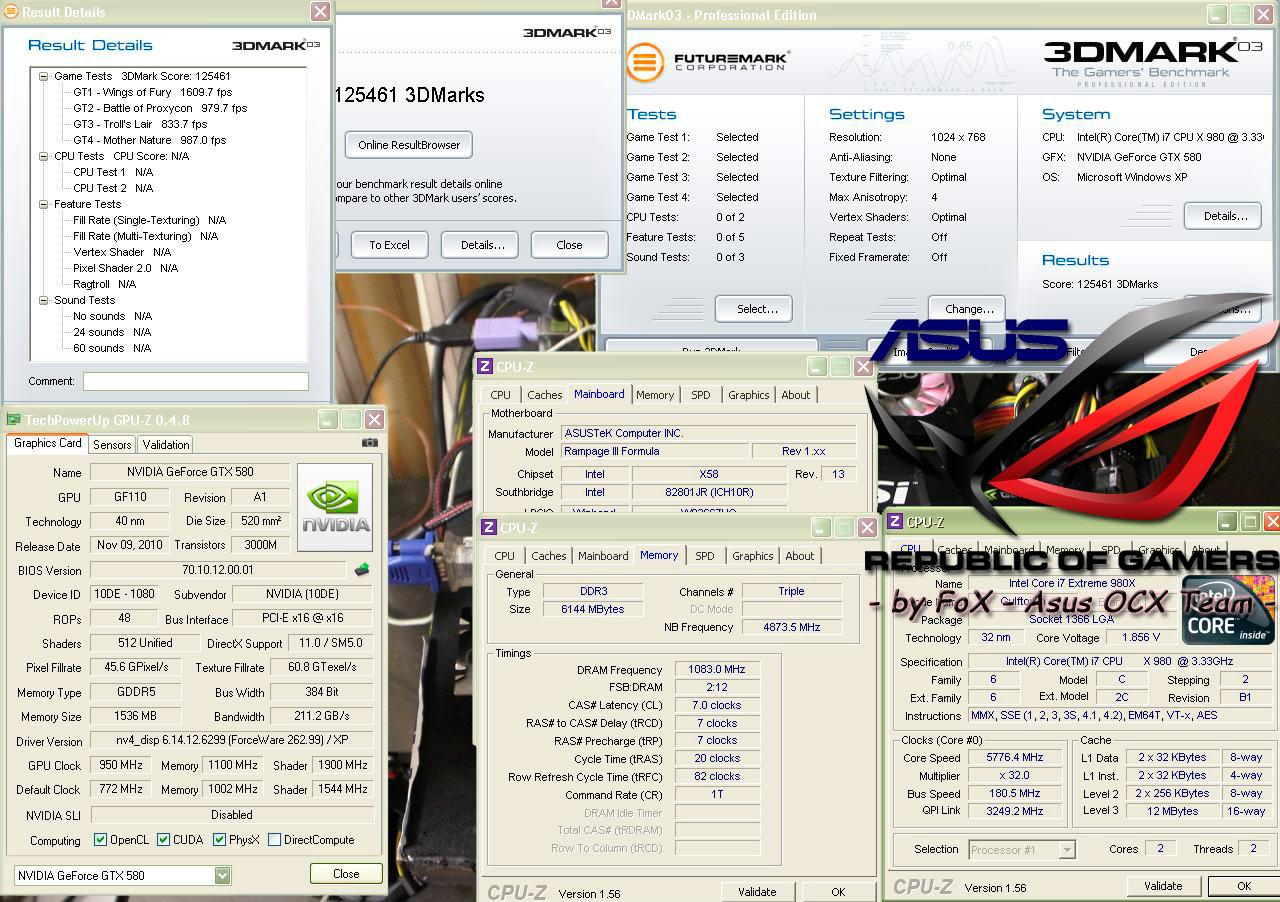
Task: Open the Processor #1 selection dropdown
Action: tap(1067, 850)
